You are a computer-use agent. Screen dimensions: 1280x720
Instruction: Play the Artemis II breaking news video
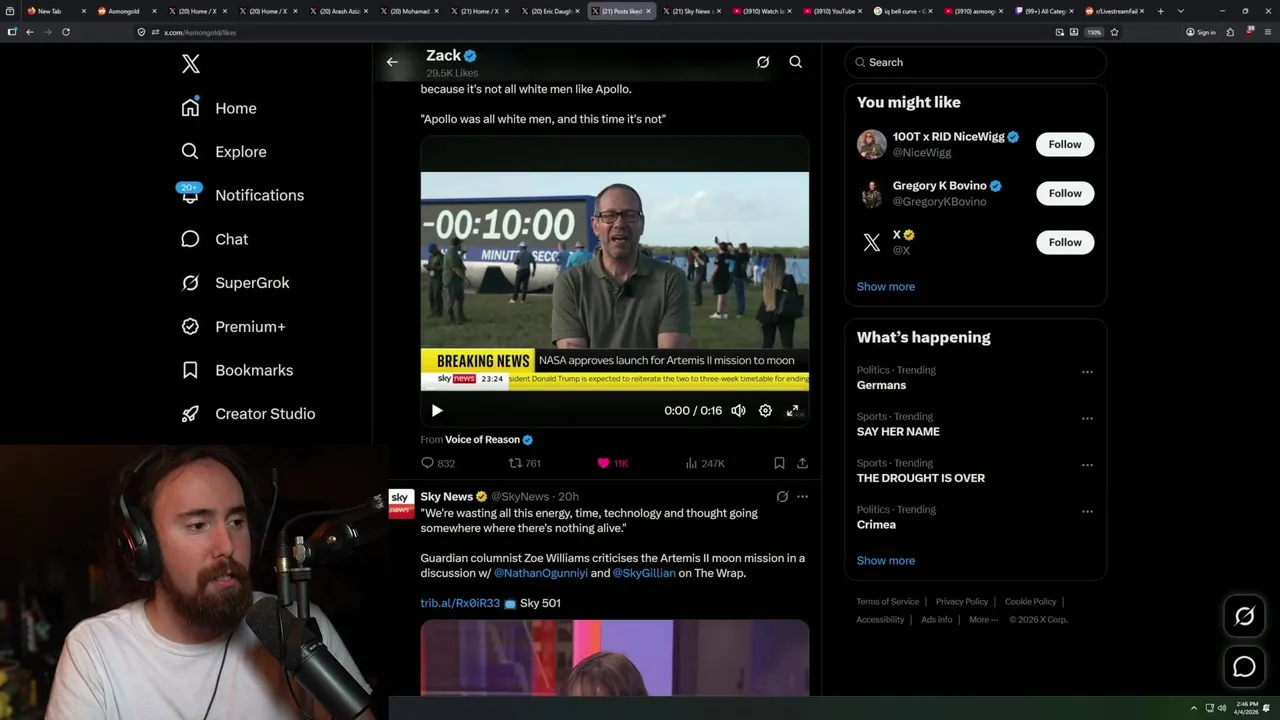point(437,410)
